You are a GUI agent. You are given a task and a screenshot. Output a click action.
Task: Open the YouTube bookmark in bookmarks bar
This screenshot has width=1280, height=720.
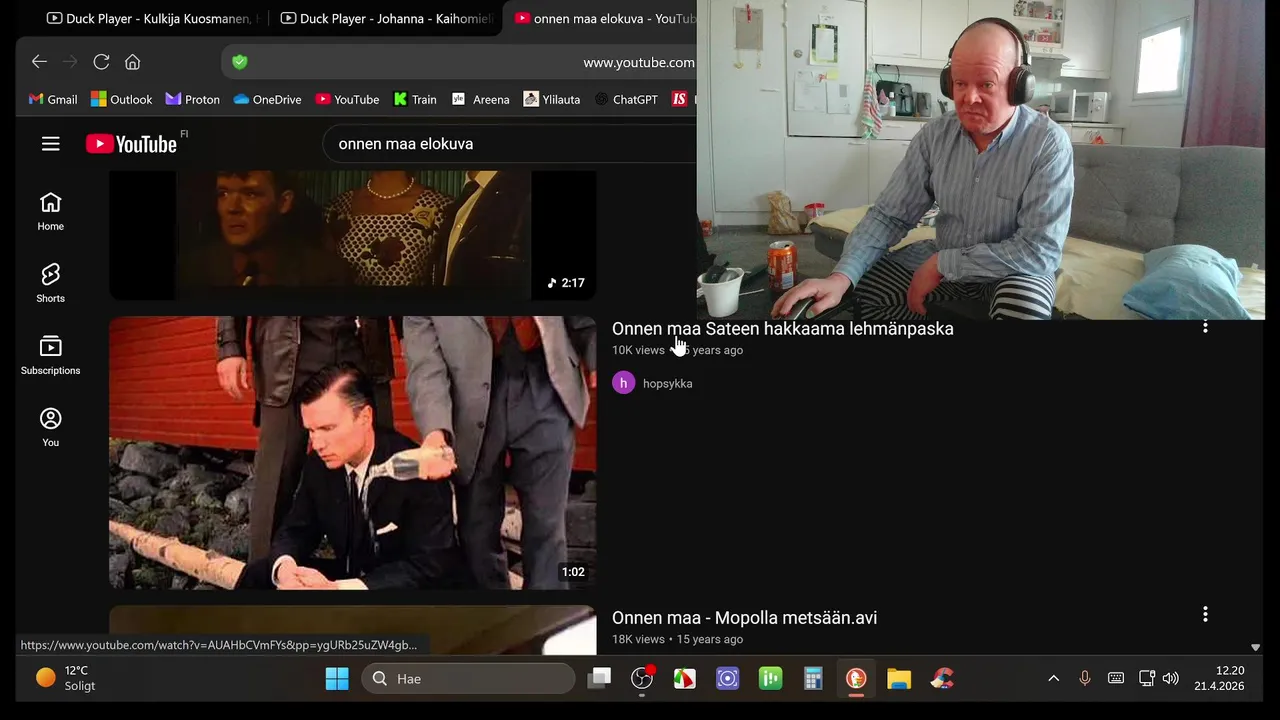(347, 99)
